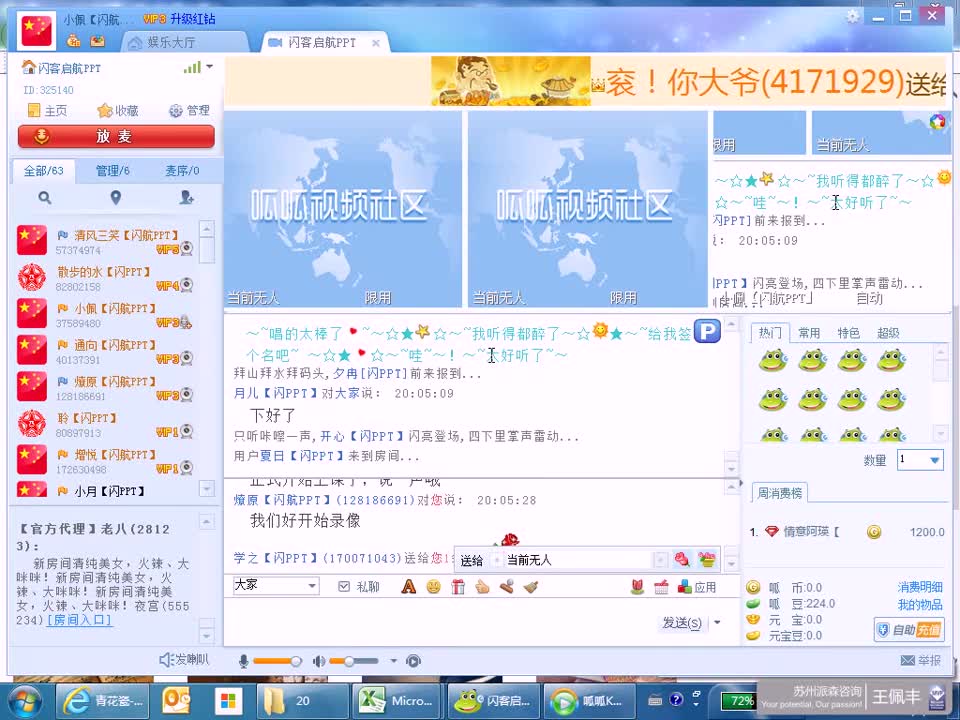
Task: Click the locate-user pin icon
Action: pyautogui.click(x=115, y=198)
